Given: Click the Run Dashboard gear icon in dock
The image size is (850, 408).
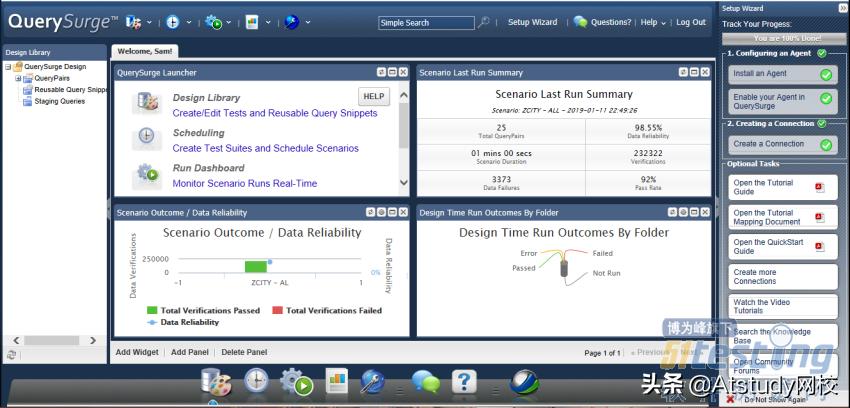Looking at the screenshot, I should click(296, 381).
